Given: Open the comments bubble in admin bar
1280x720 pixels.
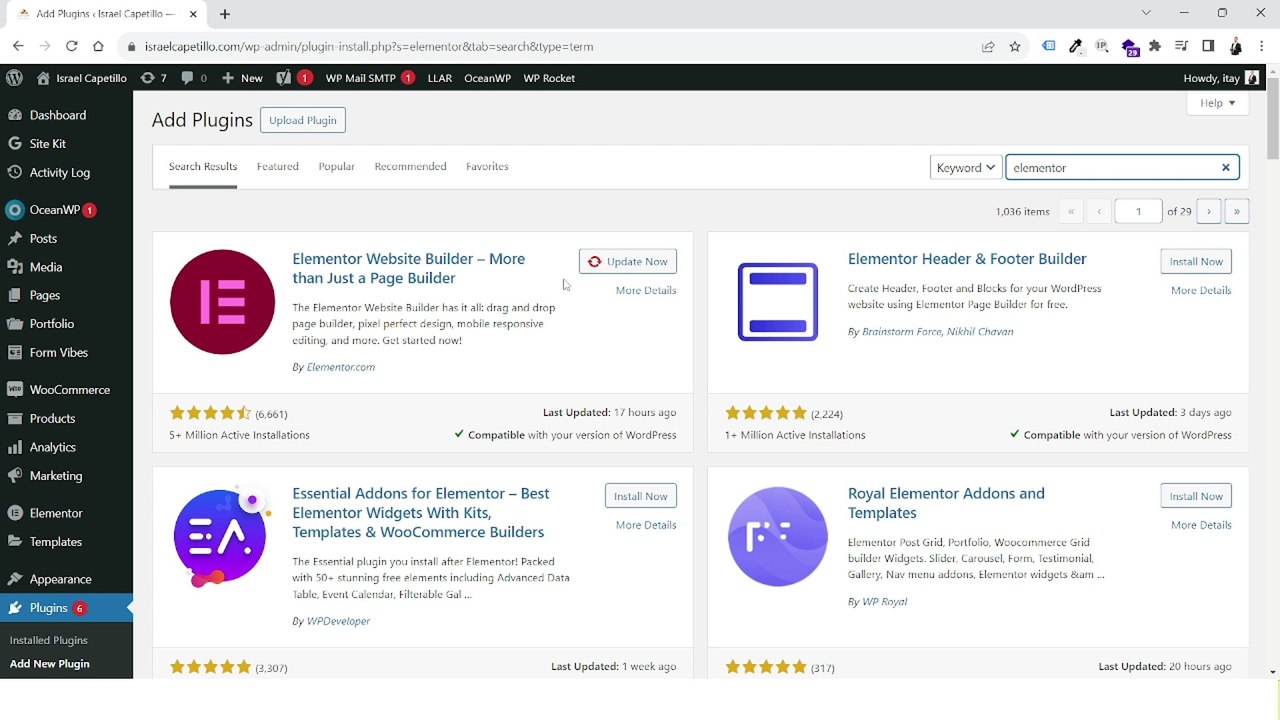Looking at the screenshot, I should click(x=194, y=78).
